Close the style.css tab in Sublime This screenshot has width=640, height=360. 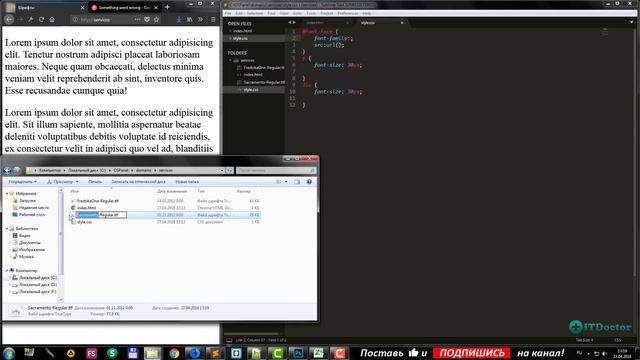[x=402, y=23]
